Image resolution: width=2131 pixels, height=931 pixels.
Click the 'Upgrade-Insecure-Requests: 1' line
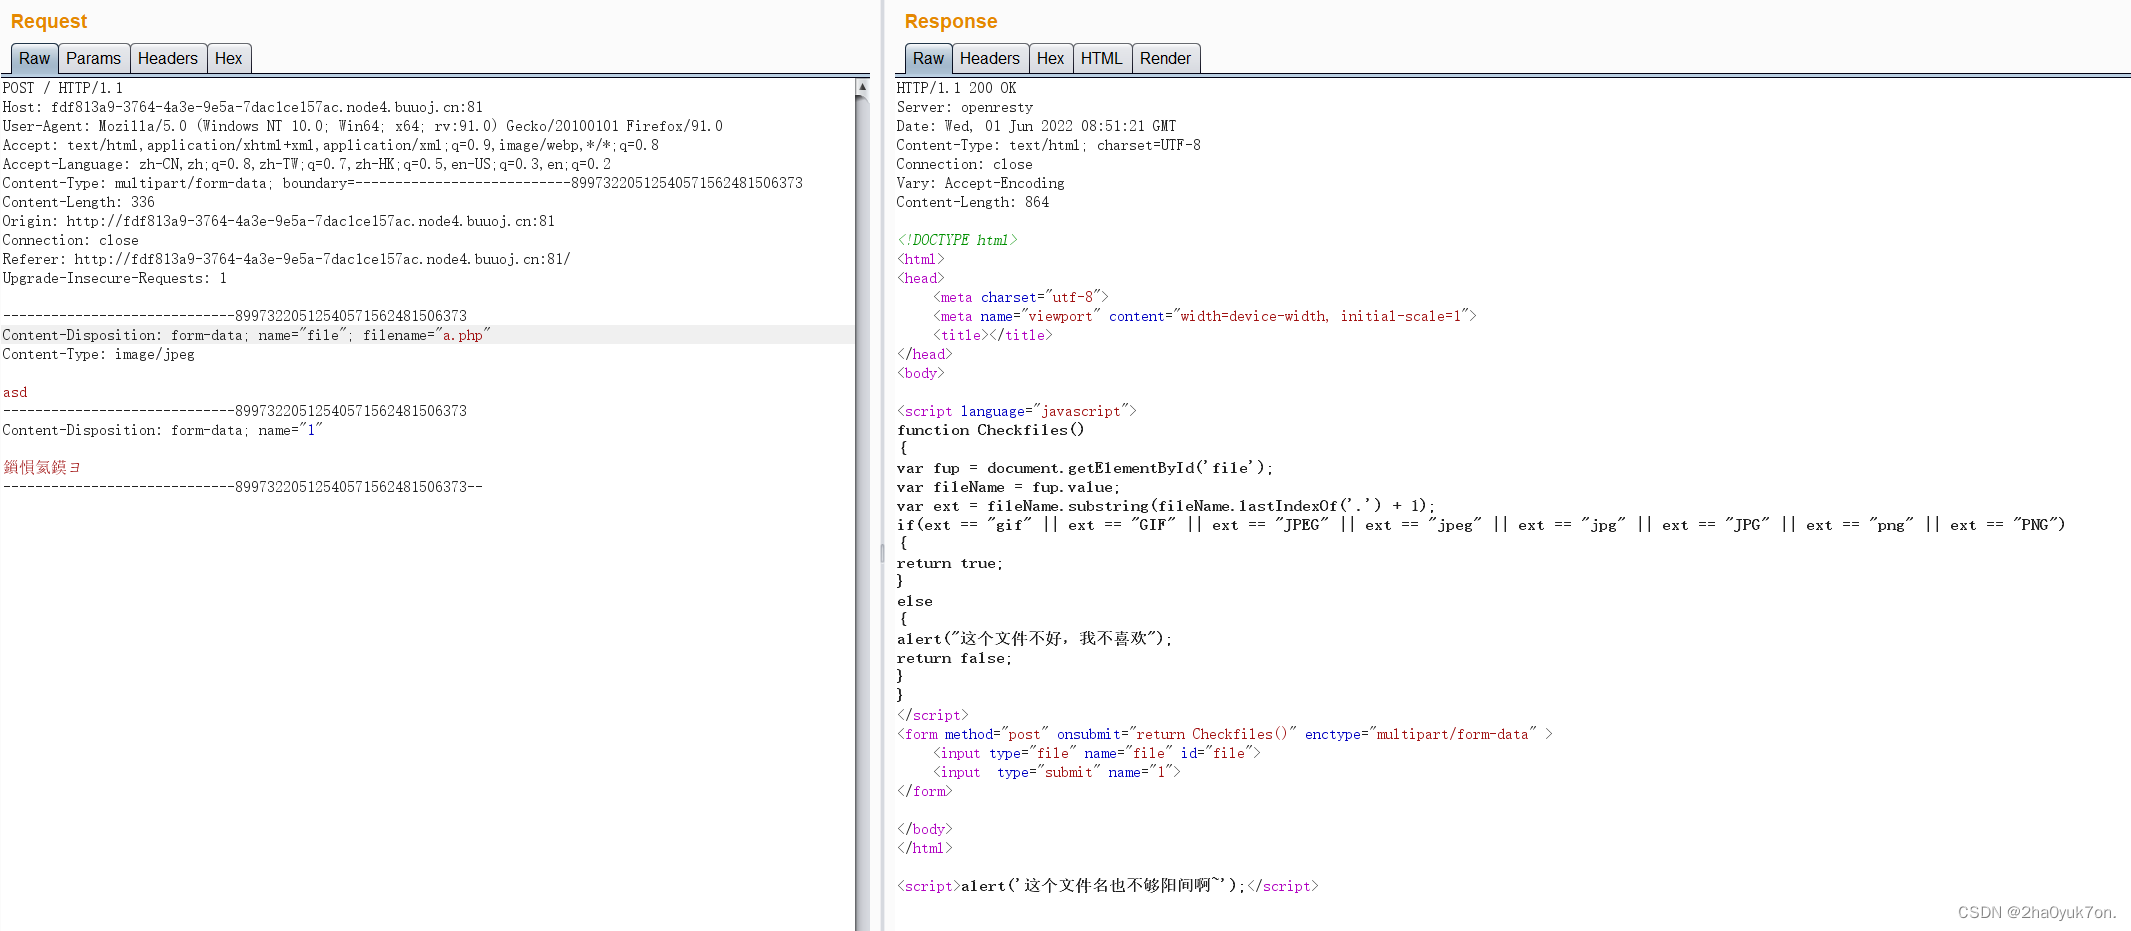115,278
